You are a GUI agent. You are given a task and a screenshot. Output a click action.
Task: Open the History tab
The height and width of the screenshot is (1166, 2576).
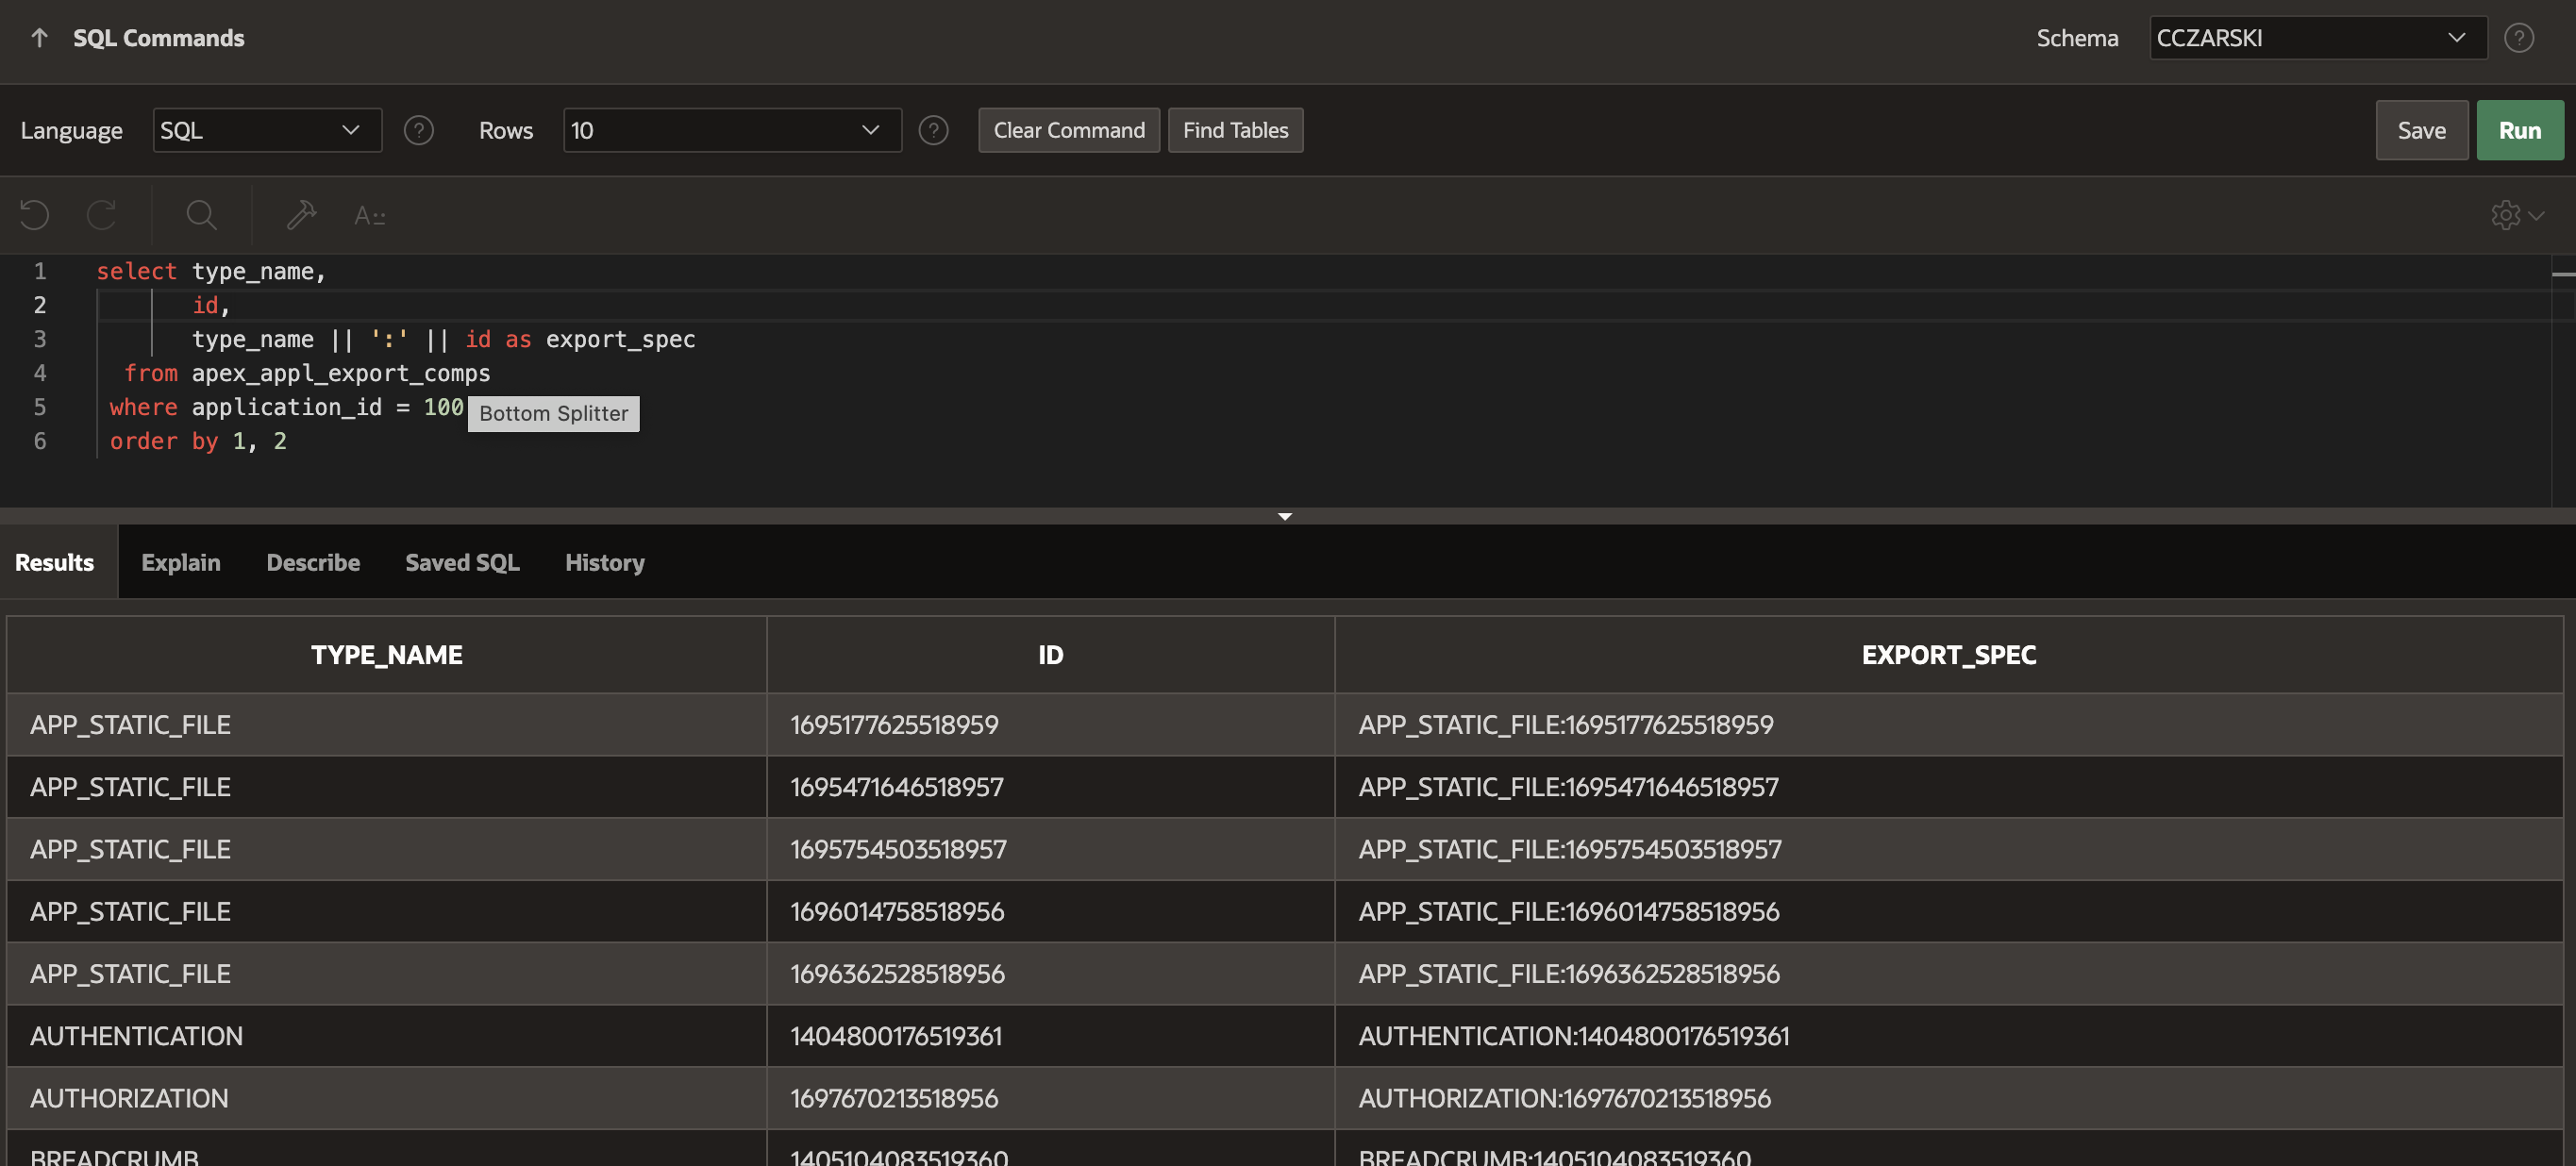pyautogui.click(x=604, y=562)
